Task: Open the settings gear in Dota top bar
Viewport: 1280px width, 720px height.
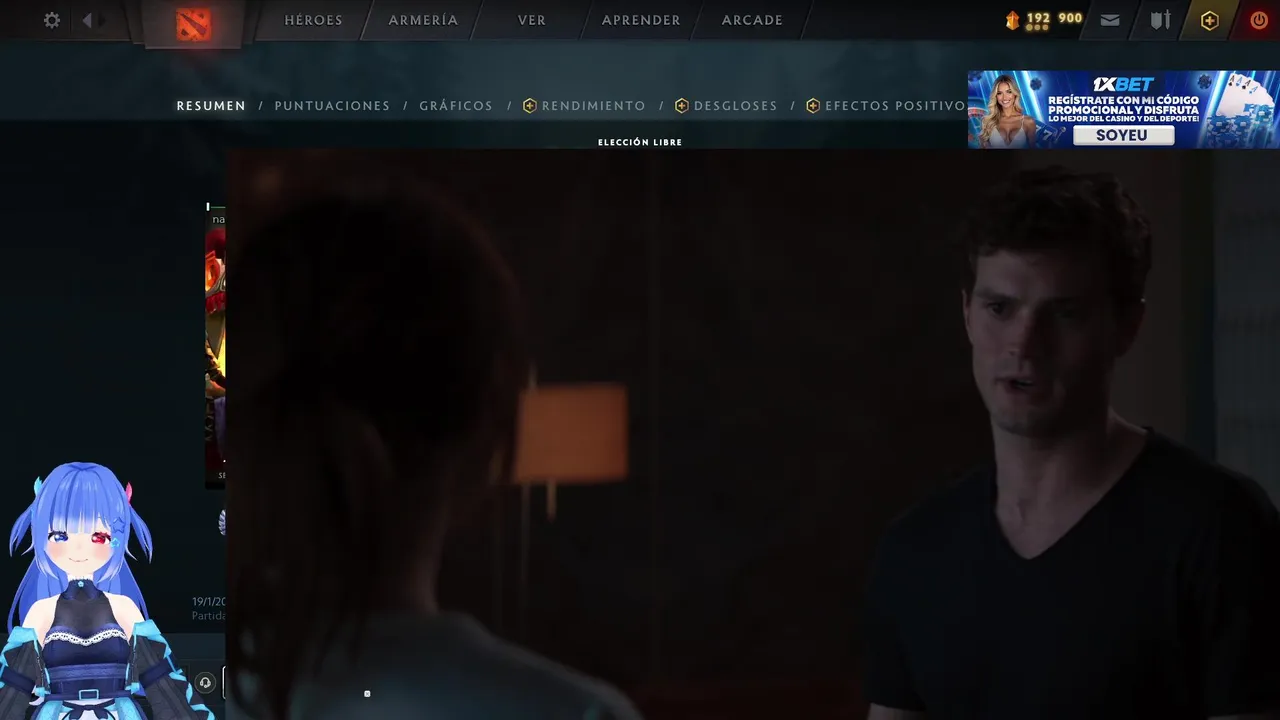Action: [x=52, y=20]
